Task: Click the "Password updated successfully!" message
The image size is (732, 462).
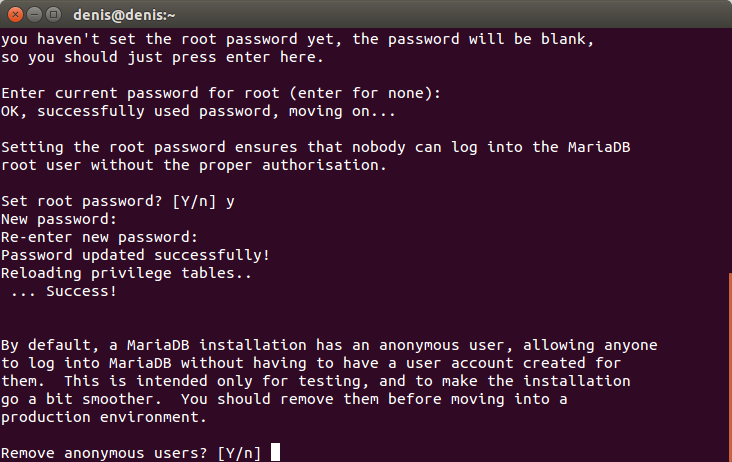Action: tap(135, 255)
